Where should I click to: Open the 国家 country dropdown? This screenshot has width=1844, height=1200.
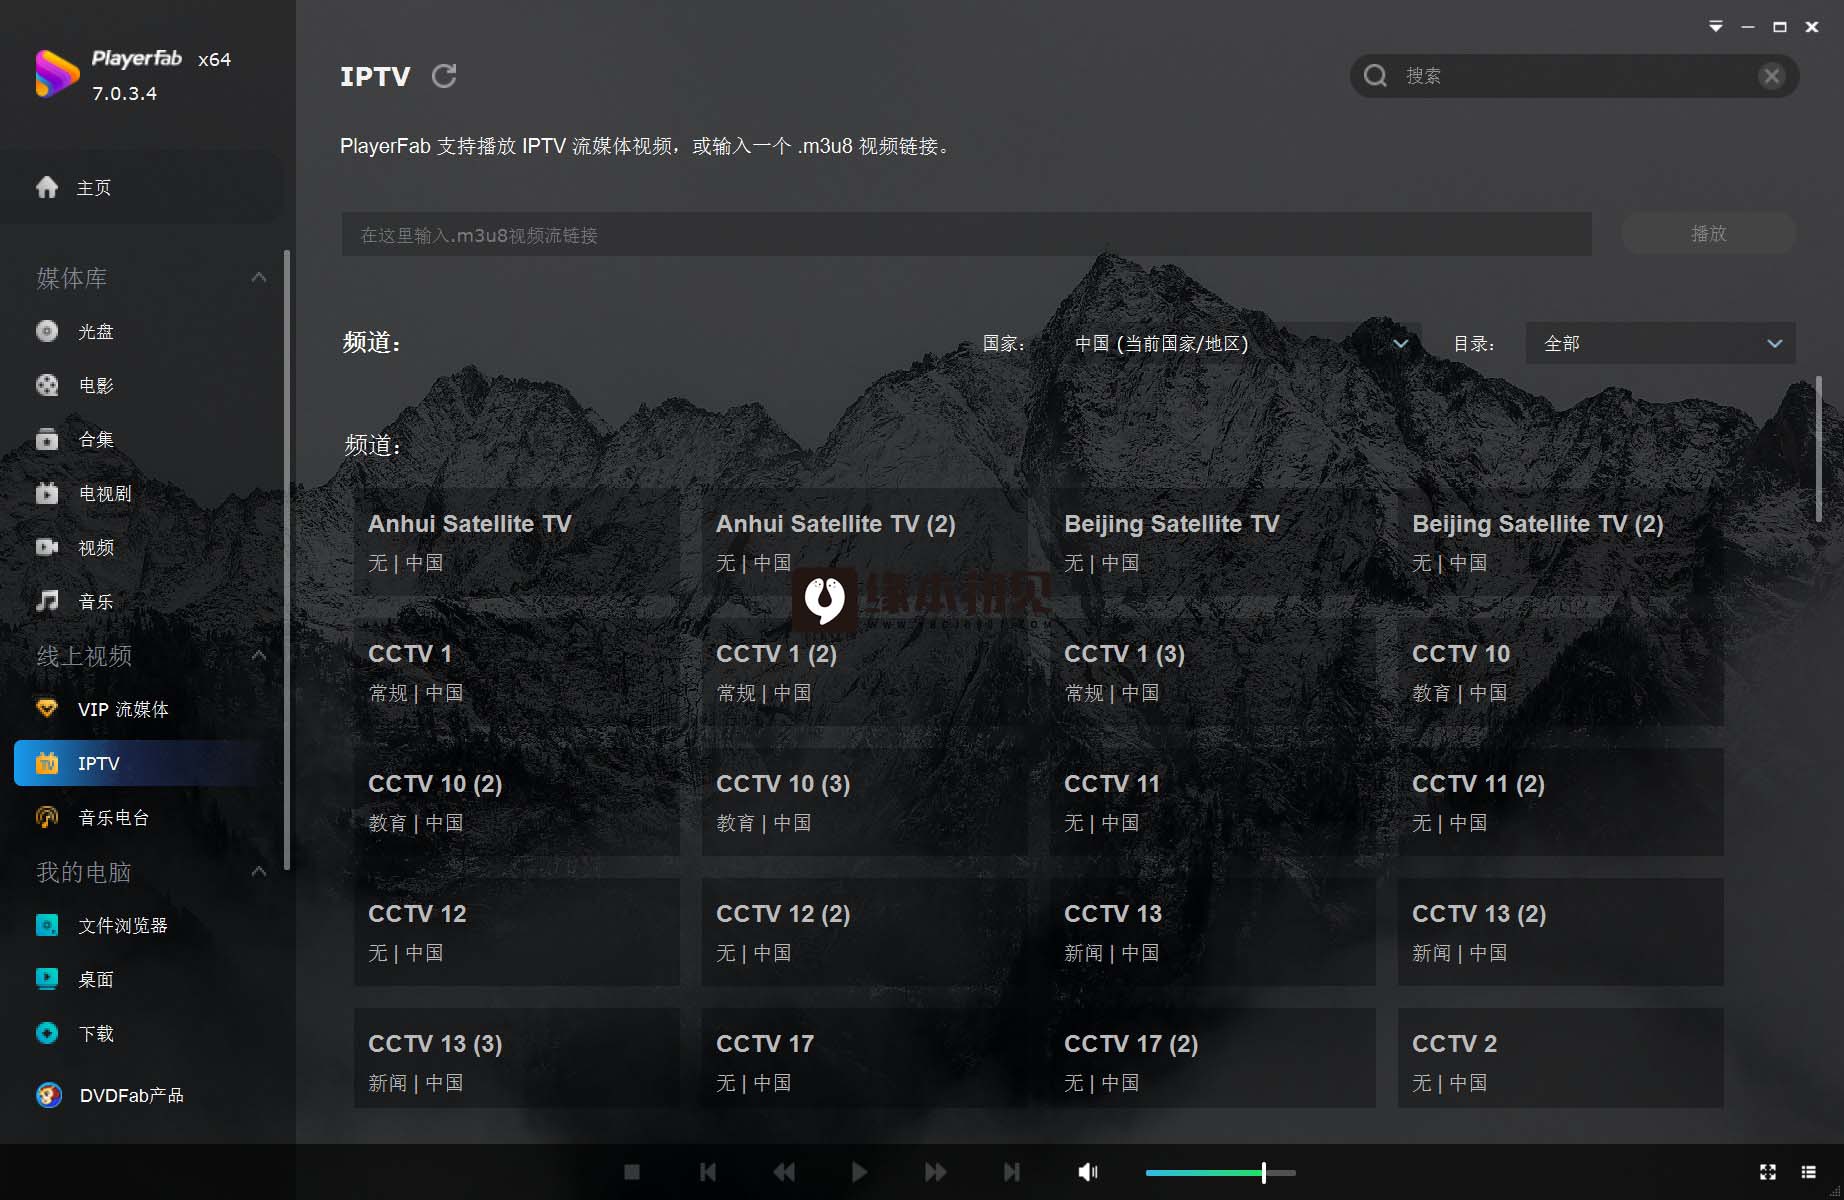pyautogui.click(x=1240, y=343)
